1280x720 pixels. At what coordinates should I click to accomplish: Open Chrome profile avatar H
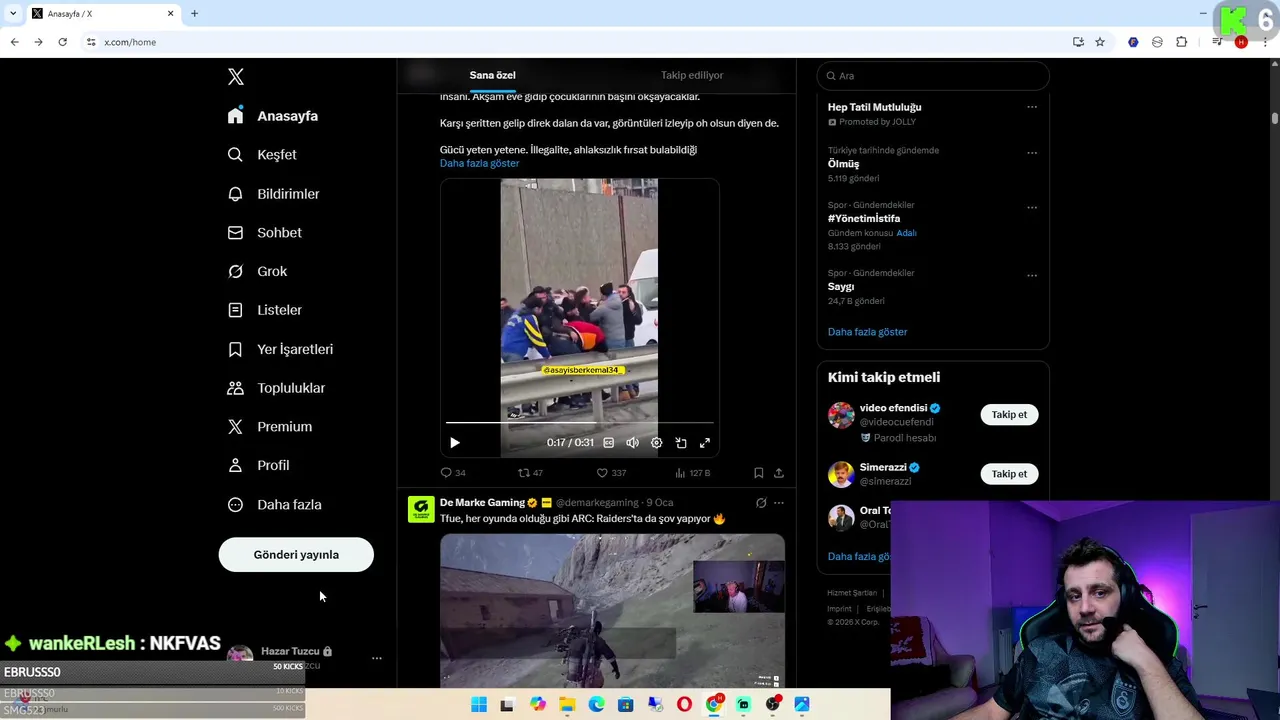[1241, 42]
